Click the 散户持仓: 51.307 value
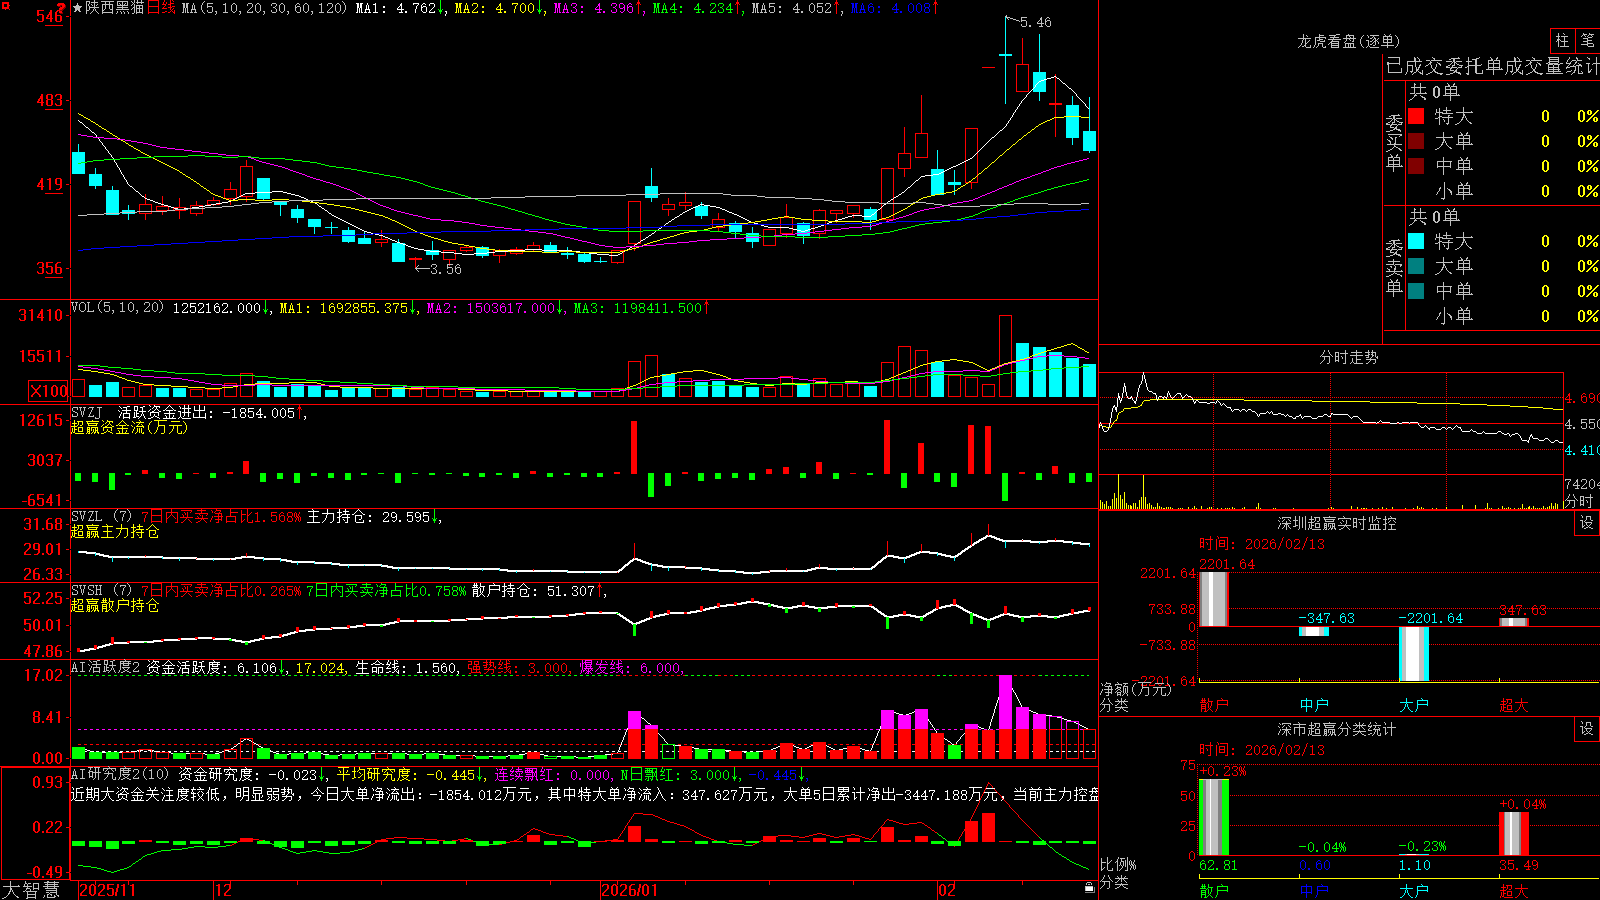The image size is (1600, 900). coord(533,591)
